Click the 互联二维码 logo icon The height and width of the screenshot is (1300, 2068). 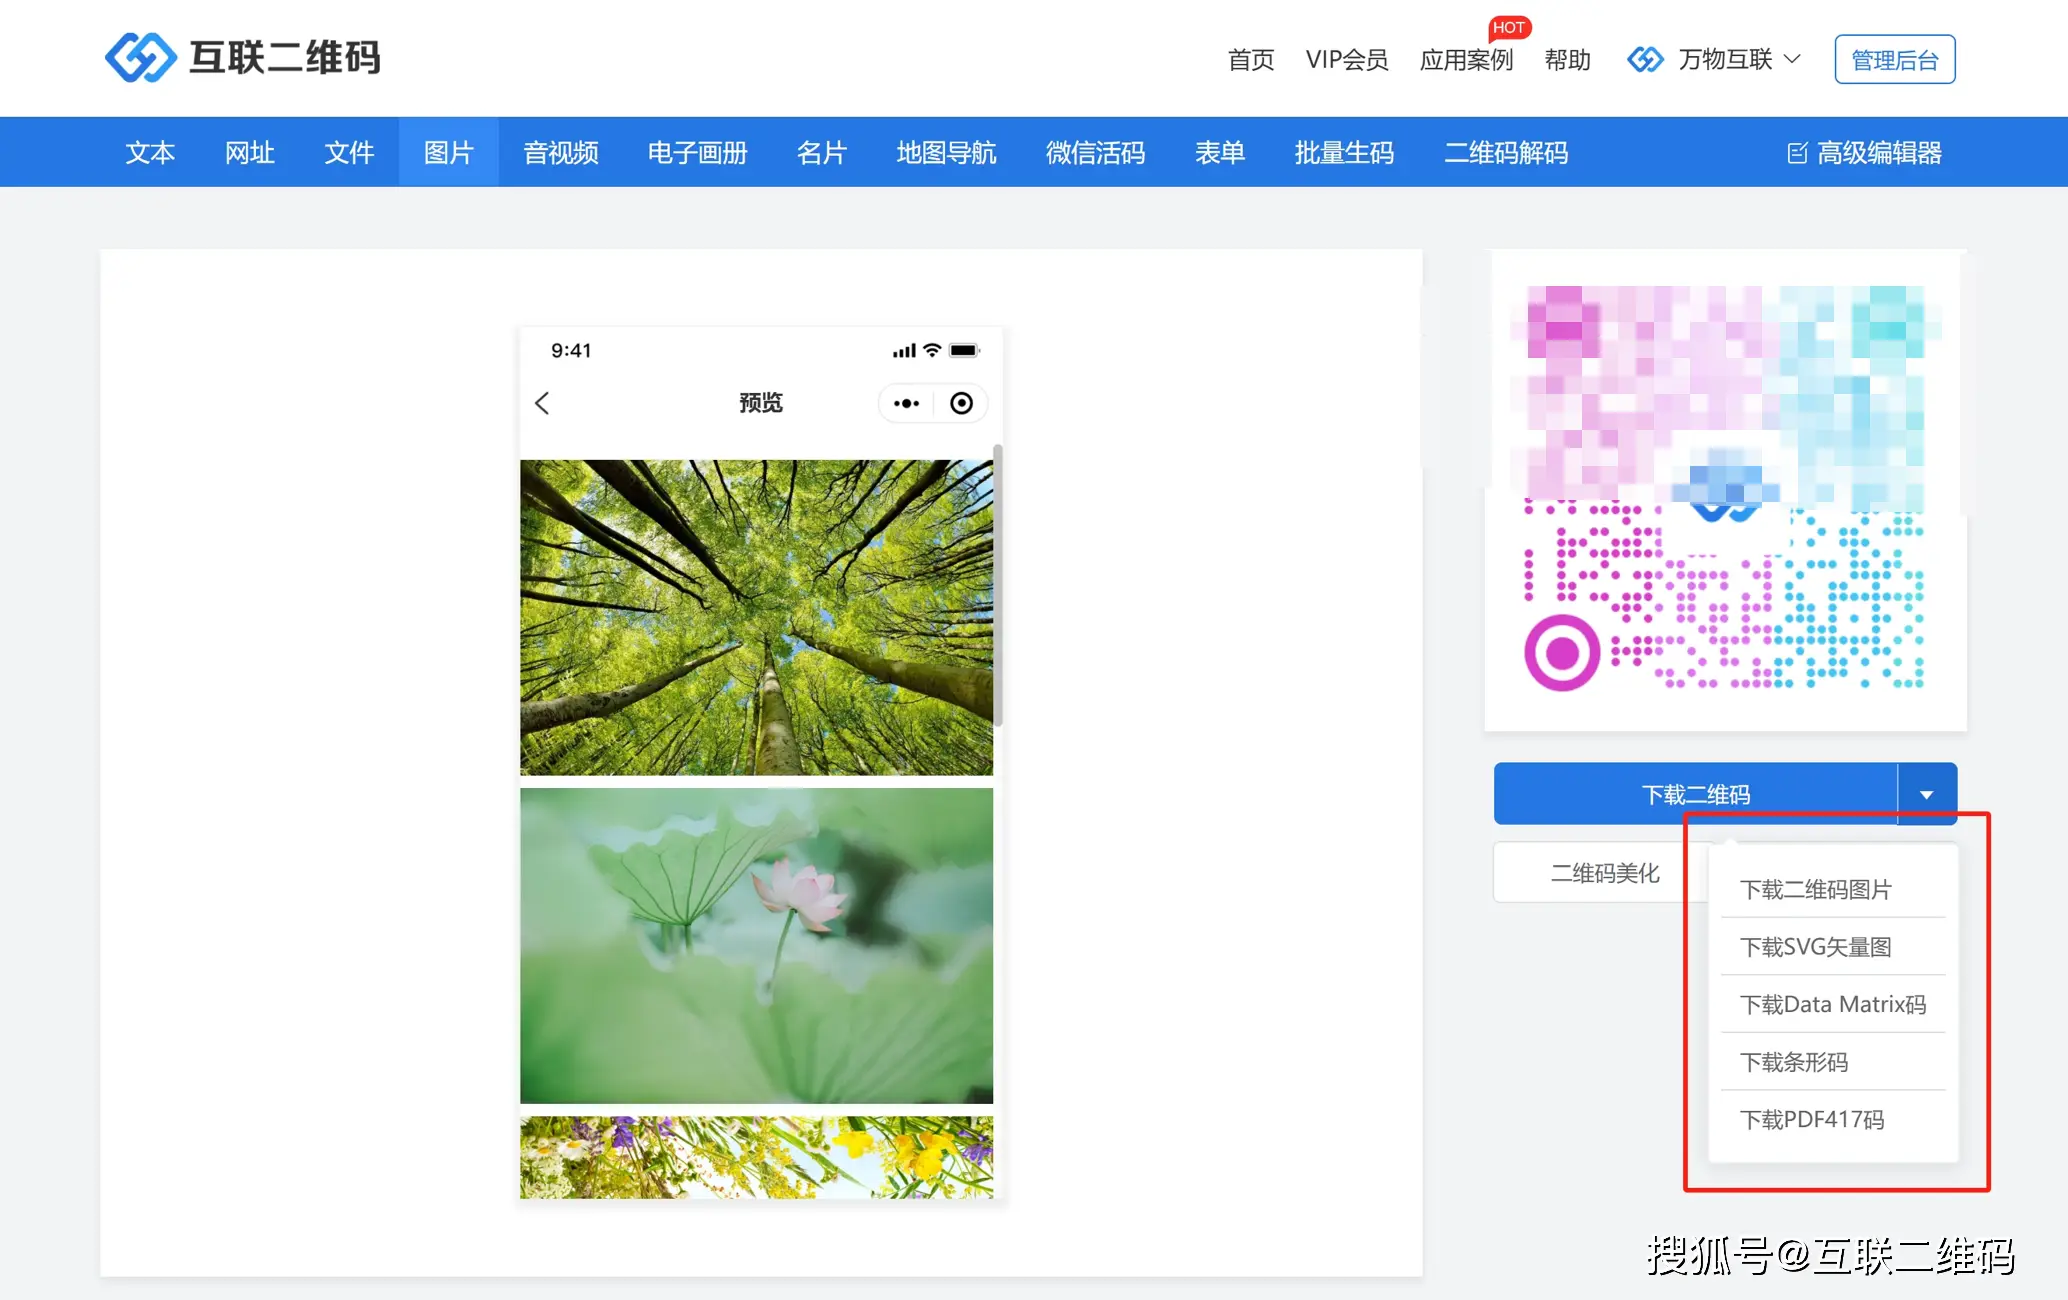click(141, 57)
